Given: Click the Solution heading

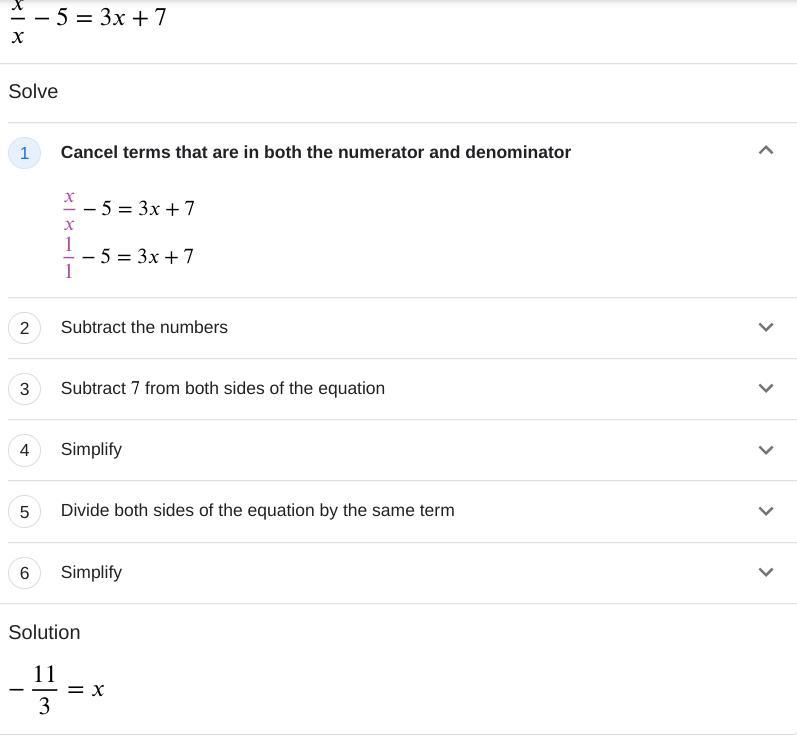Looking at the screenshot, I should (x=44, y=632).
